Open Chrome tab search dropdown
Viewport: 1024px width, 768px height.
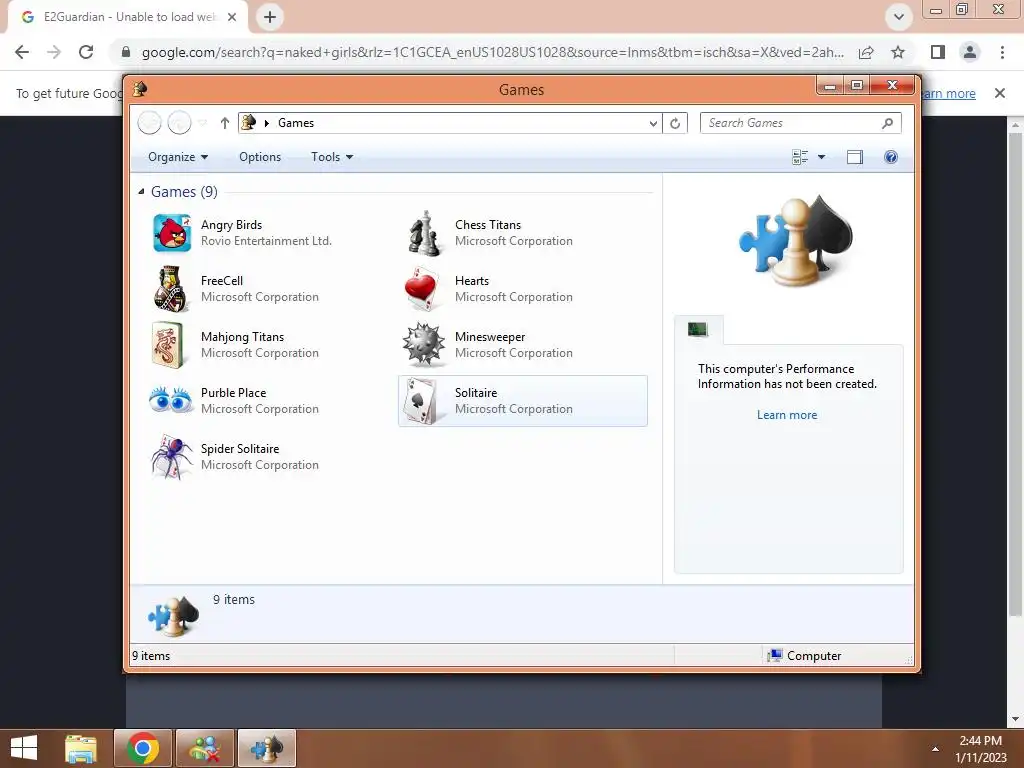point(899,17)
